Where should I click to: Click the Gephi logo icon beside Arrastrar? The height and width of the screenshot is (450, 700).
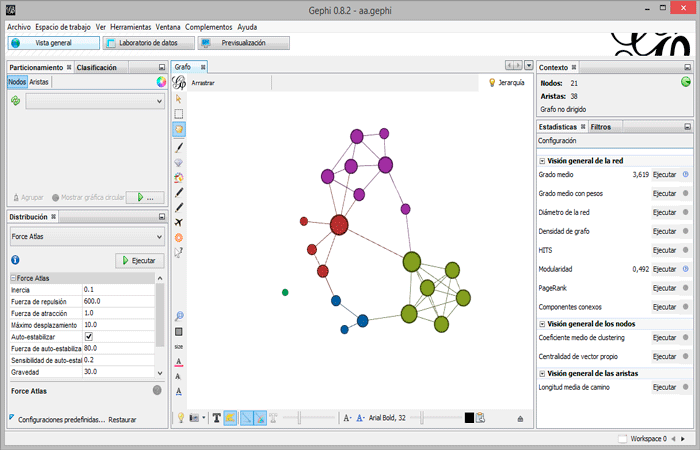[x=179, y=83]
